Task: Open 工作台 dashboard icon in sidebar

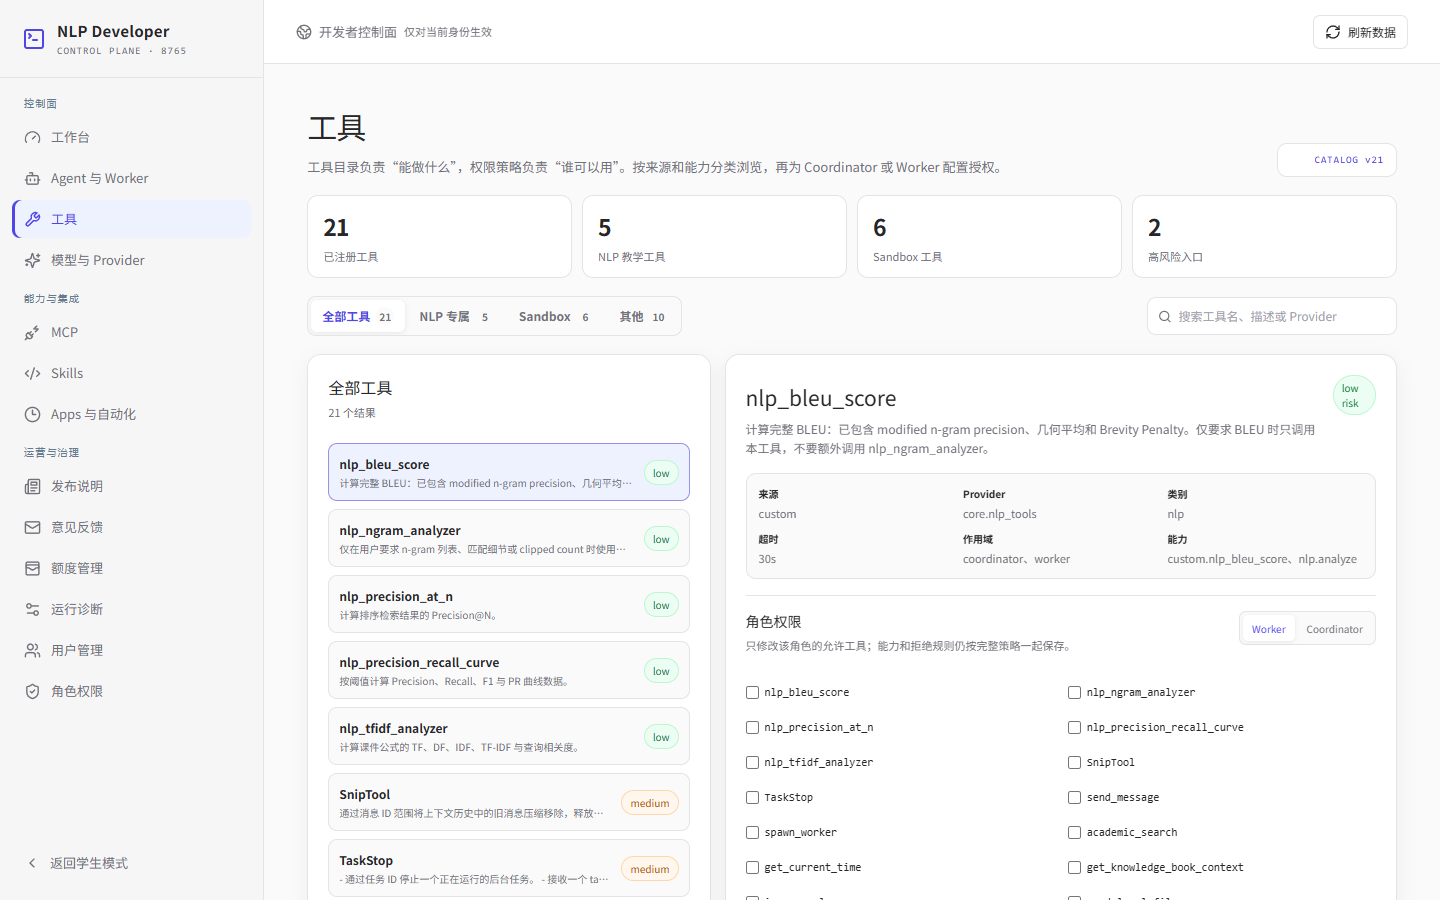Action: click(33, 137)
